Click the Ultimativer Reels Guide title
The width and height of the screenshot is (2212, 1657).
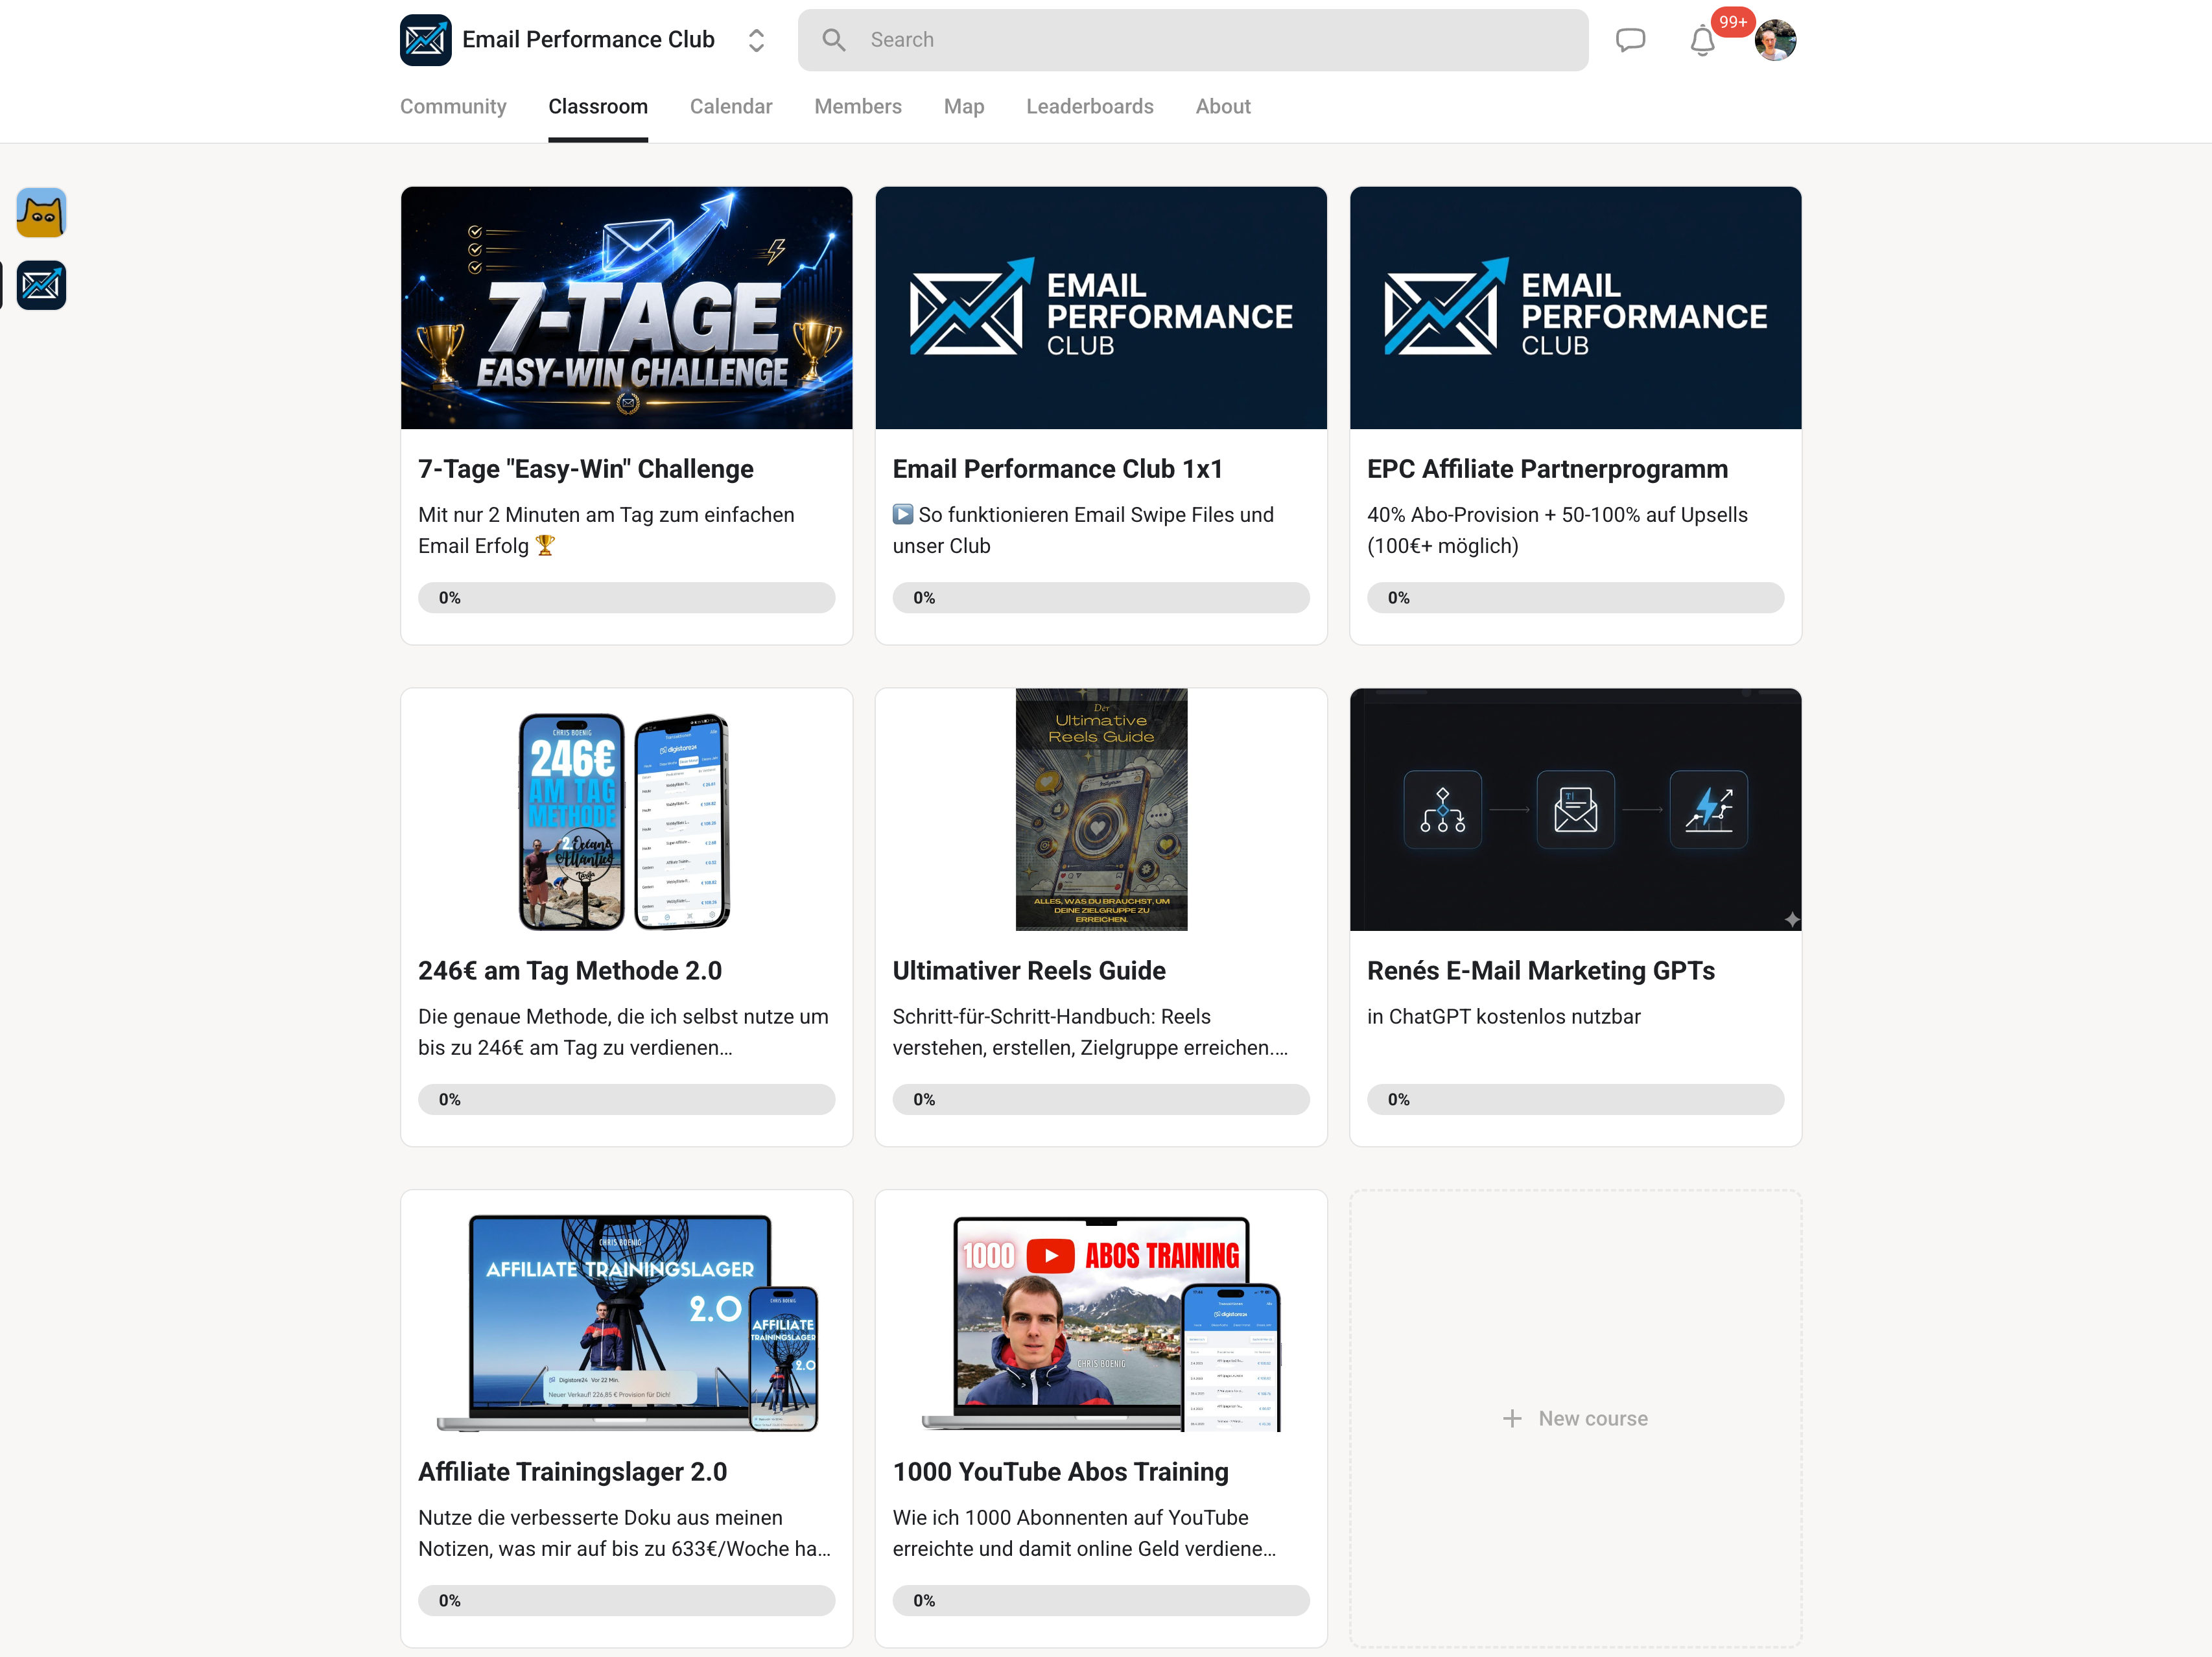tap(1029, 971)
